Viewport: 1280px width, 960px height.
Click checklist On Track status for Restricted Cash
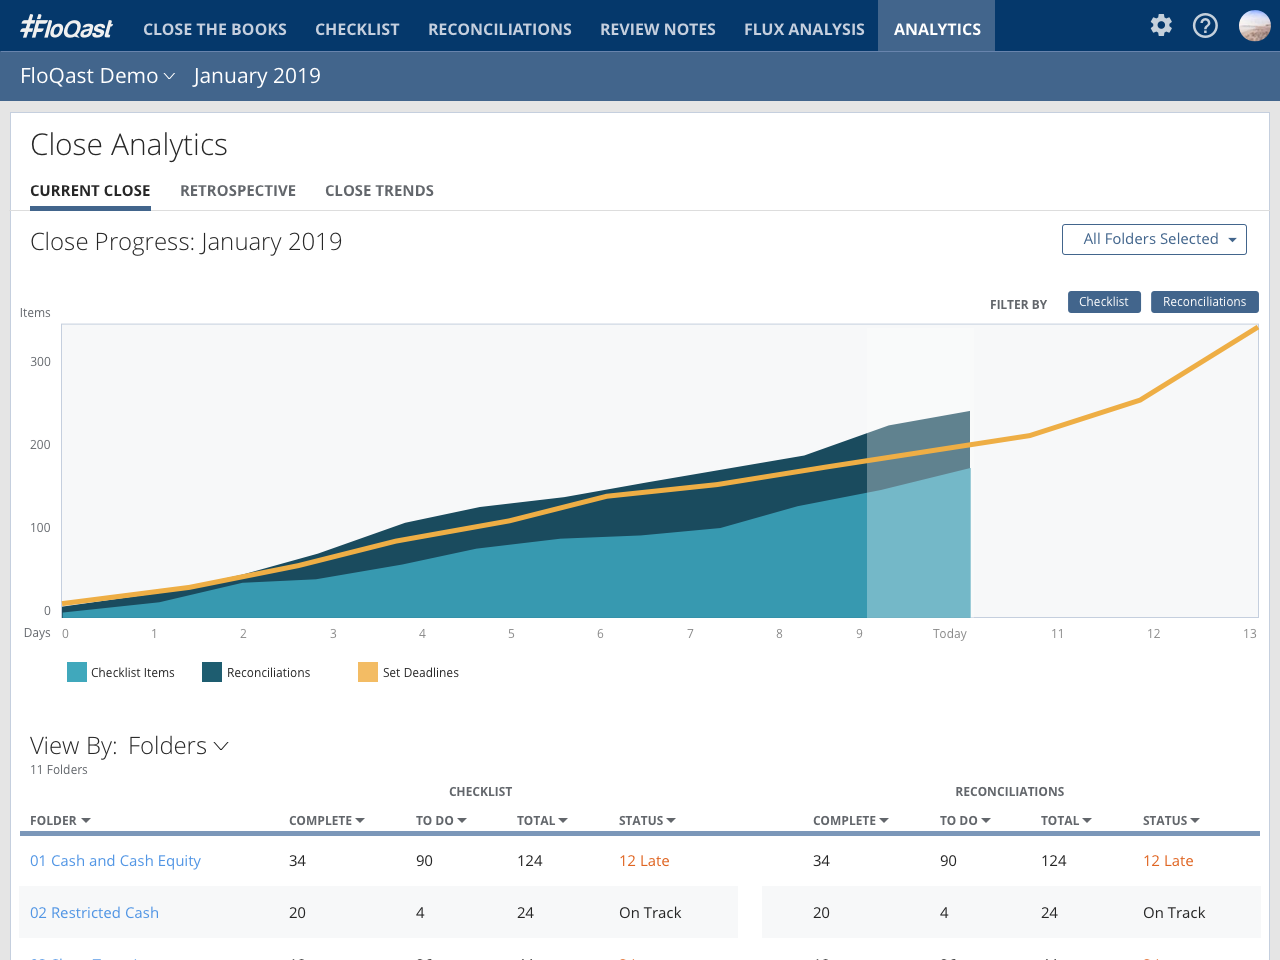(x=650, y=913)
